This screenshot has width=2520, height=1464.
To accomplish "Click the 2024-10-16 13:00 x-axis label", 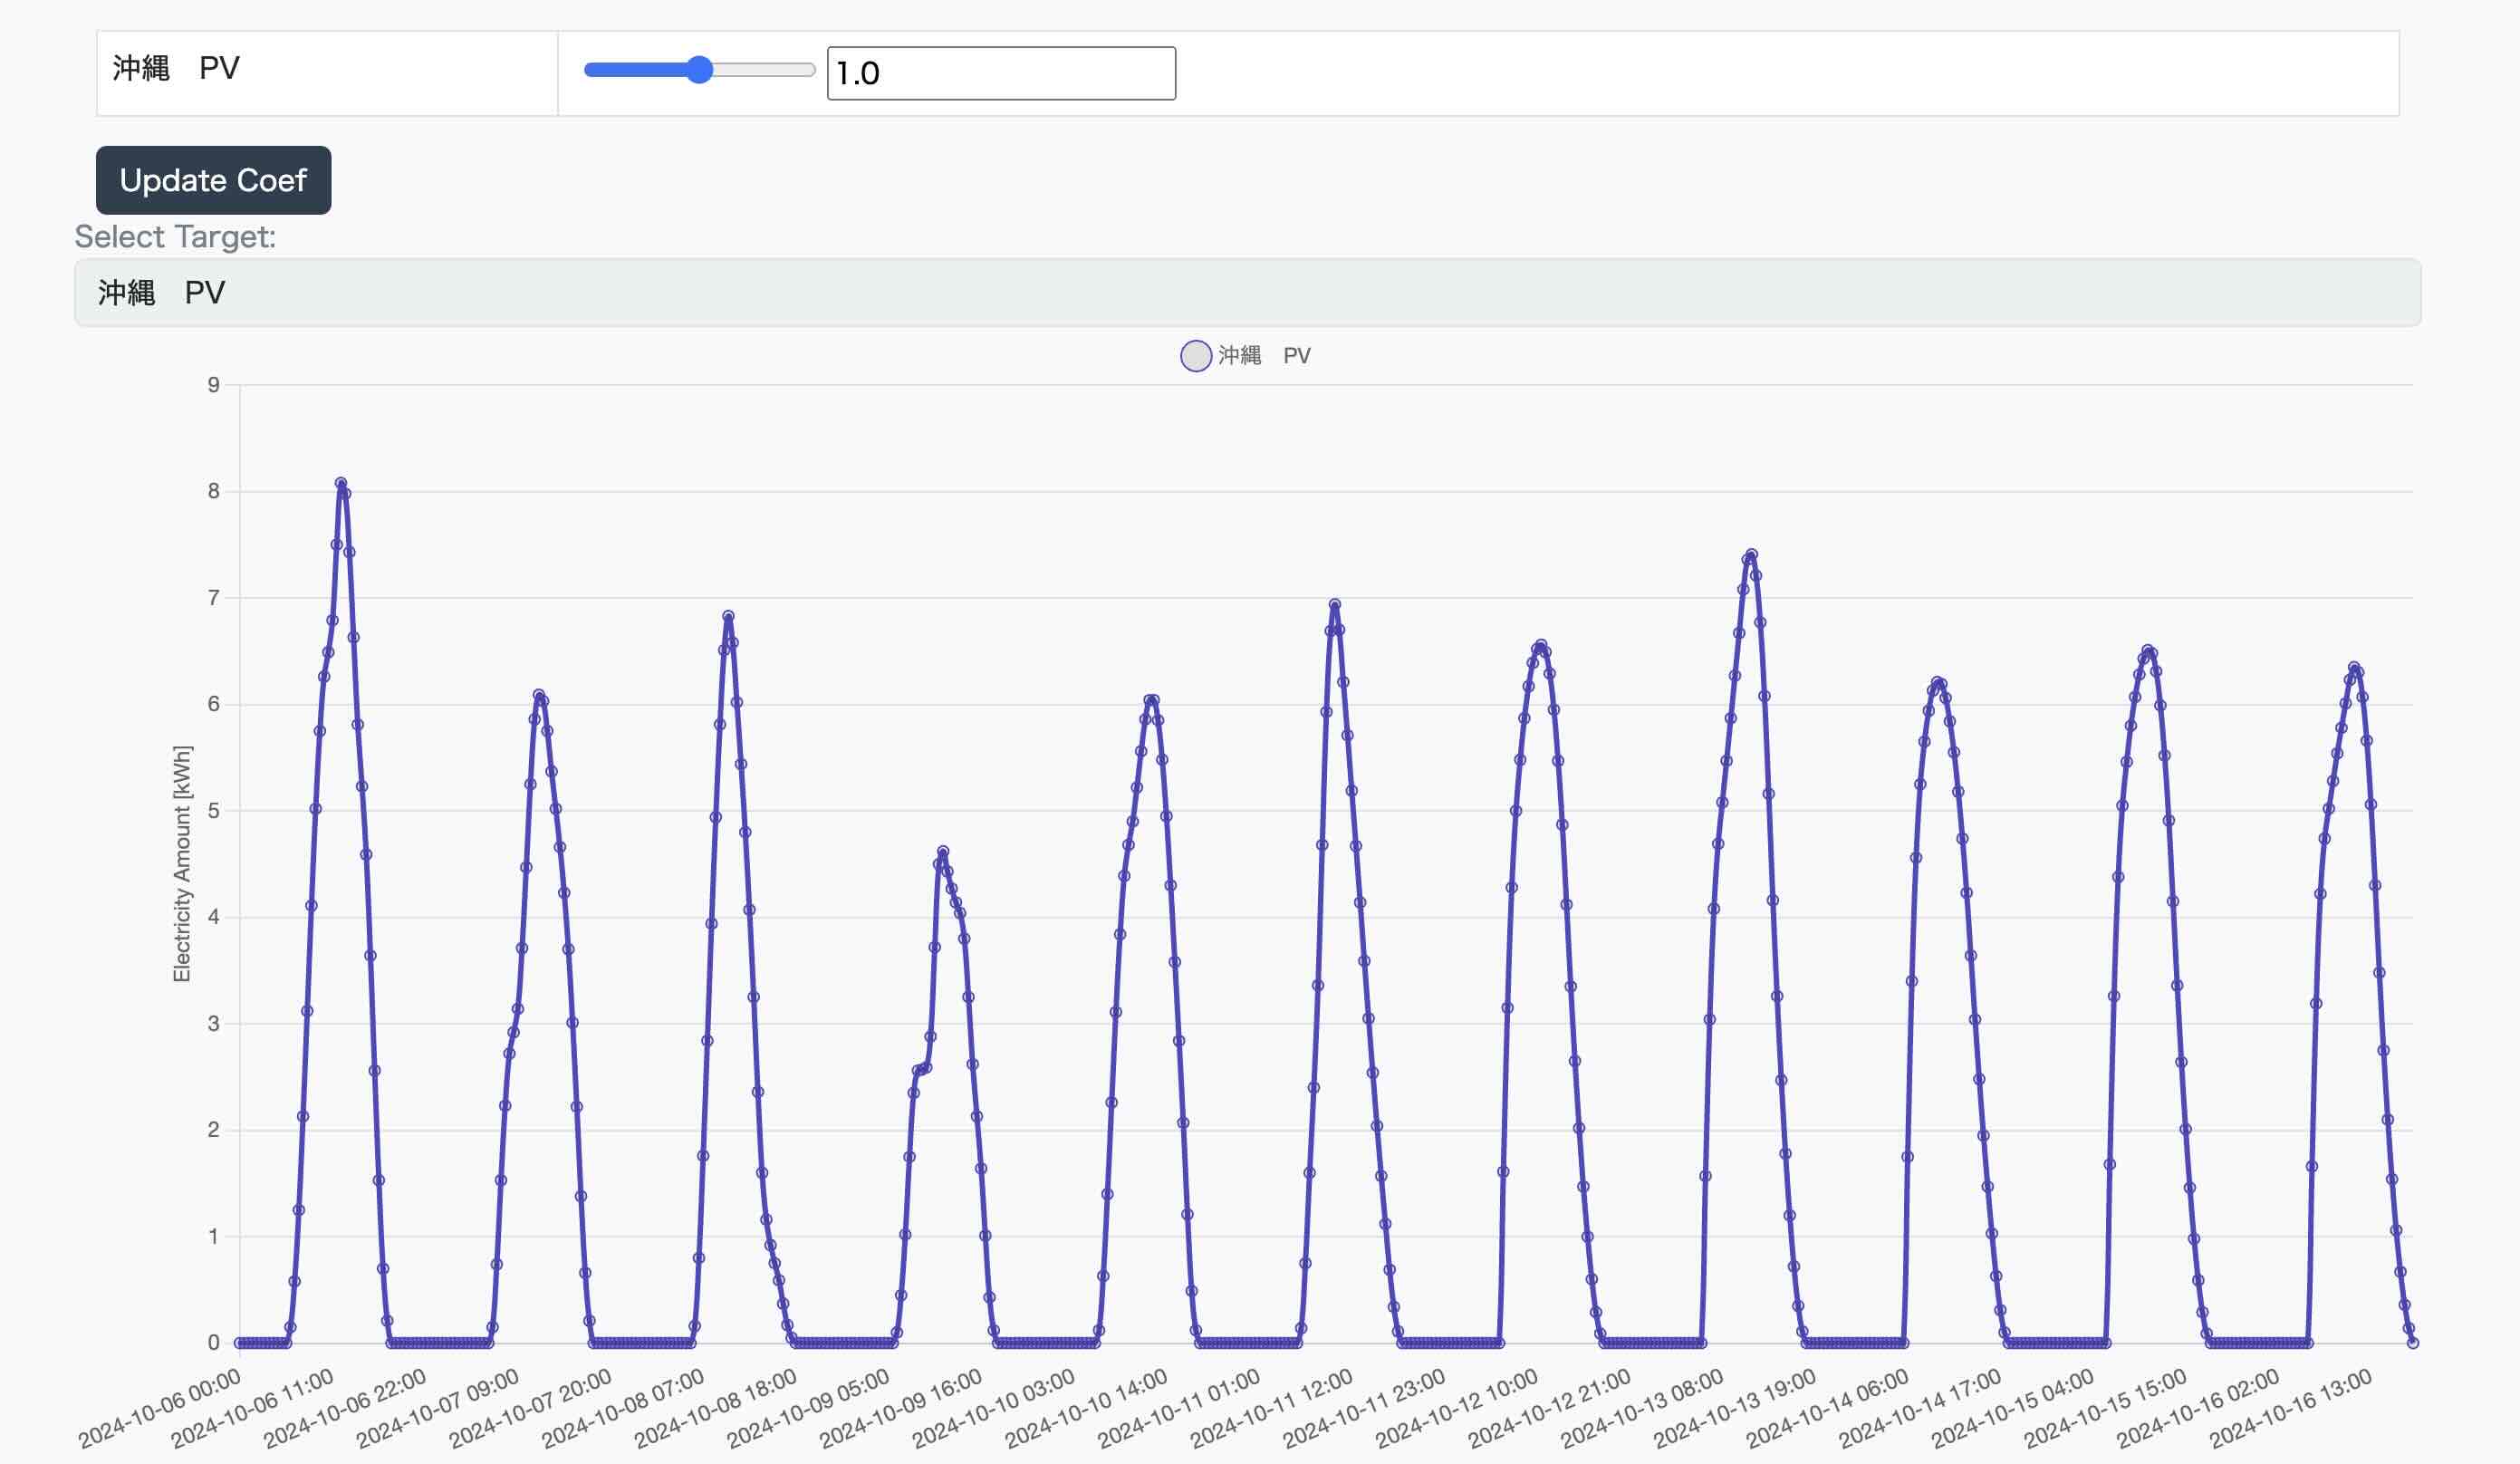I will point(2290,1408).
